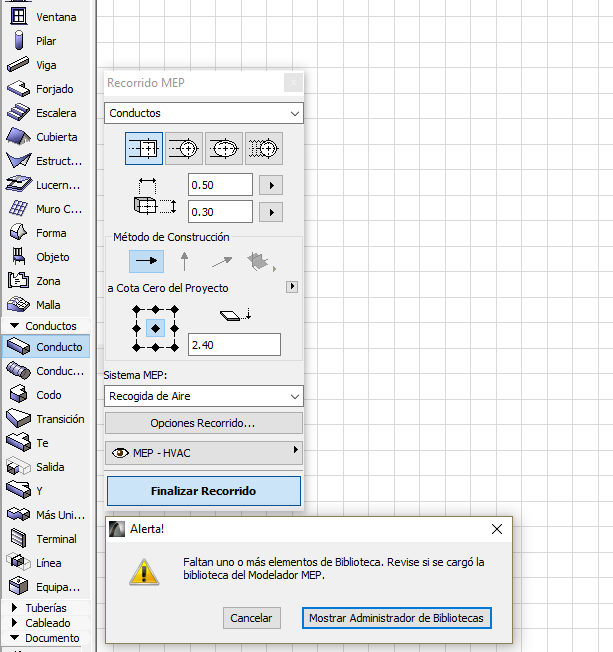The width and height of the screenshot is (613, 652).
Task: Select the Malla tool
Action: point(46,305)
